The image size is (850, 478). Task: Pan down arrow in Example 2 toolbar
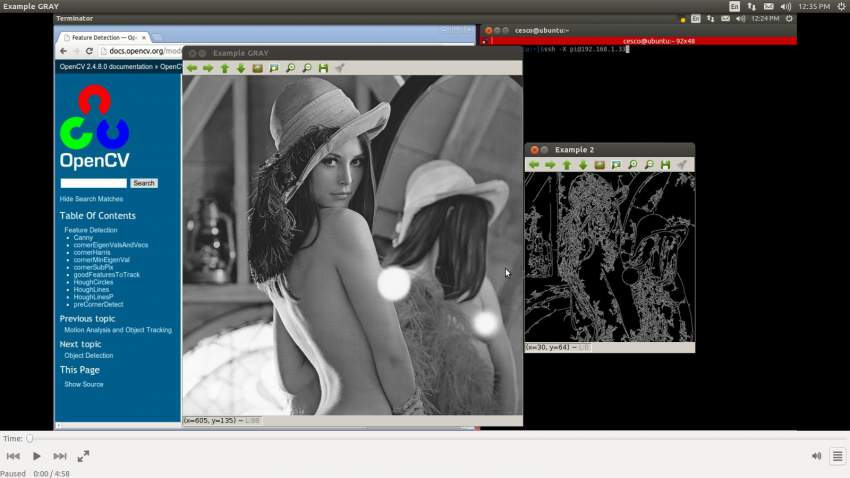(x=583, y=165)
